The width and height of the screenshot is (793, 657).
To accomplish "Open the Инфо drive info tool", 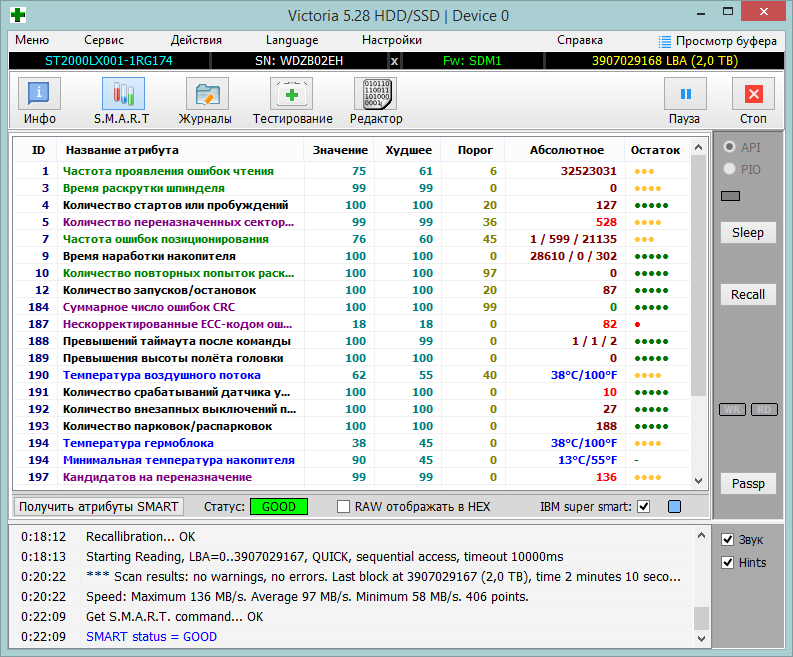I will coord(39,94).
